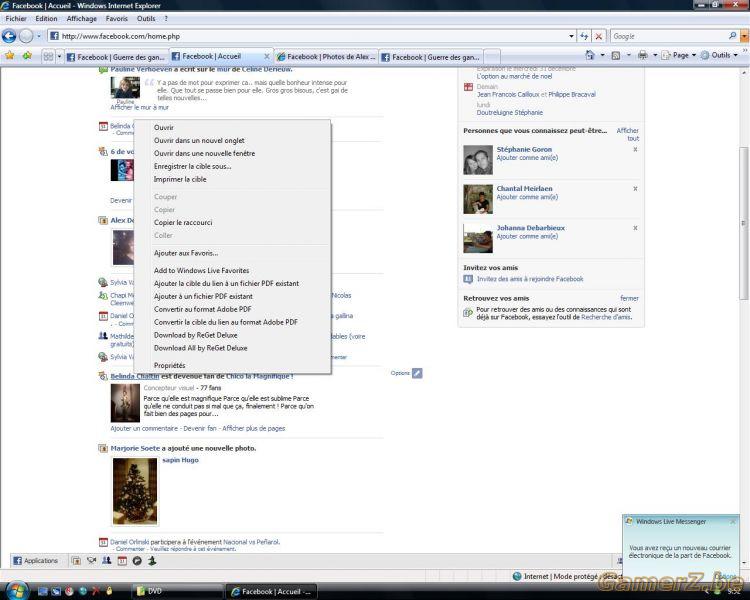
Task: Click the Windows Live Messenger notification text
Action: click(680, 552)
